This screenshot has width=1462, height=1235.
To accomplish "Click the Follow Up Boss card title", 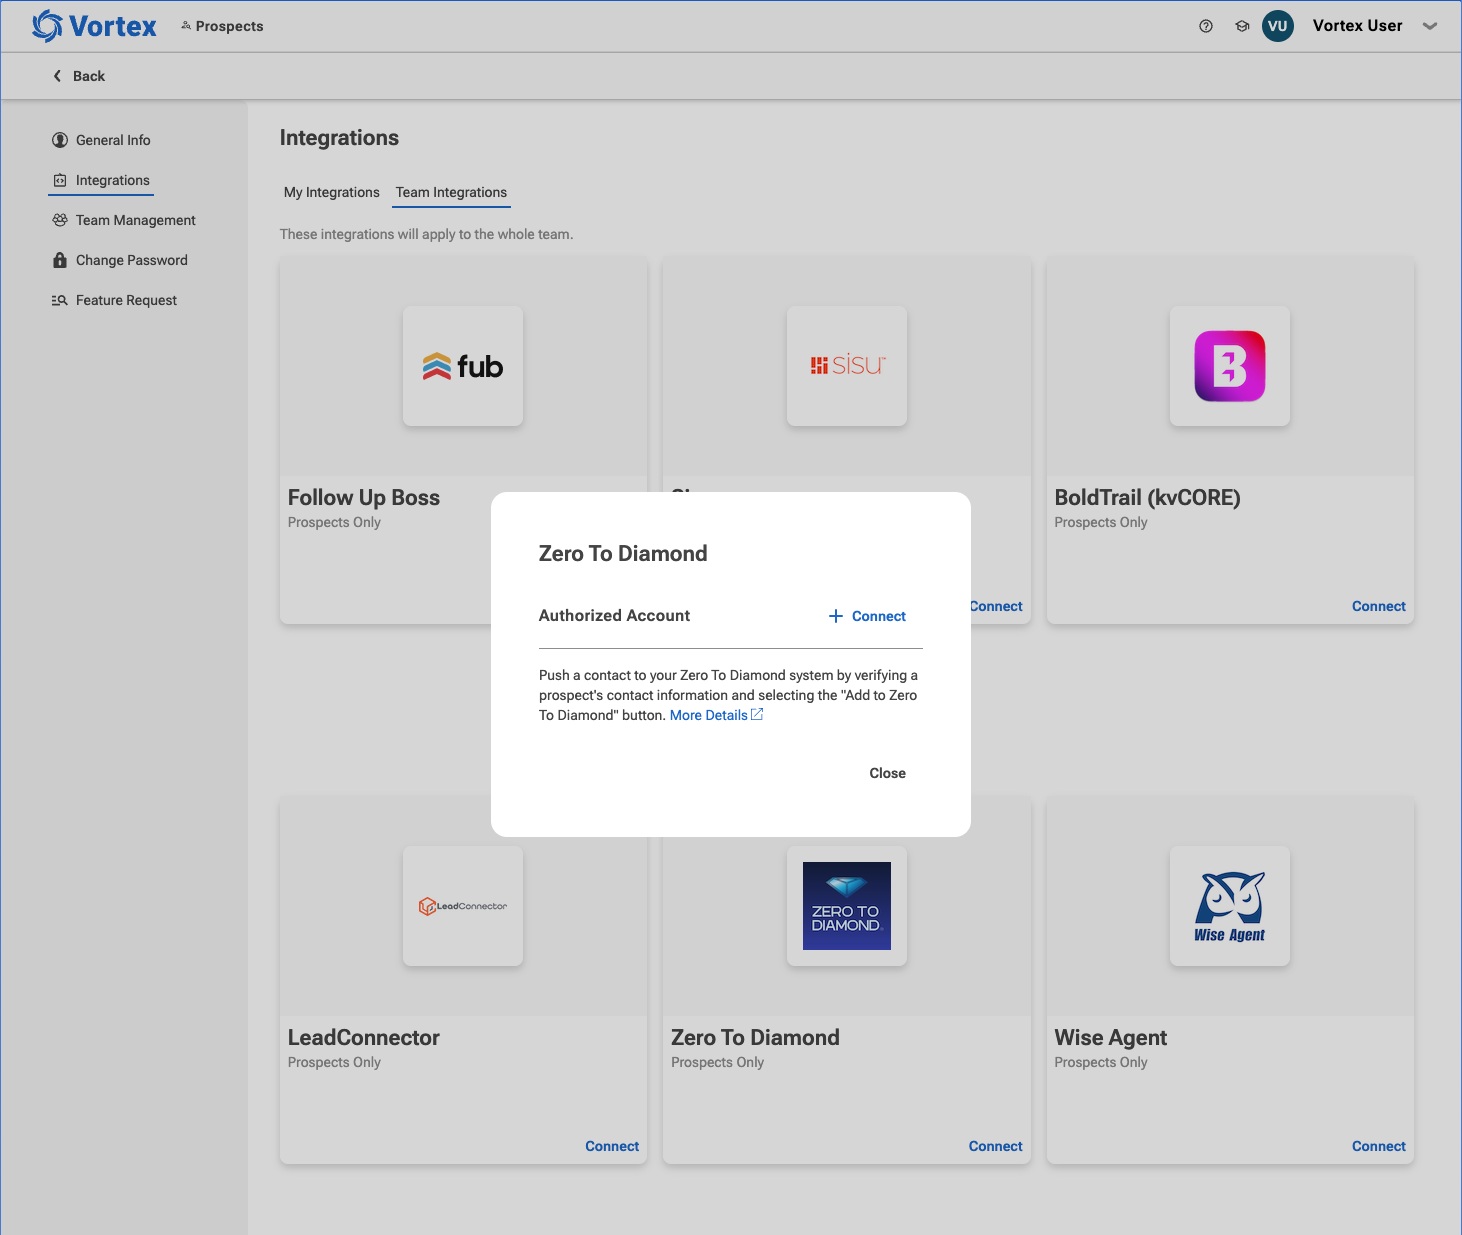I will [364, 497].
